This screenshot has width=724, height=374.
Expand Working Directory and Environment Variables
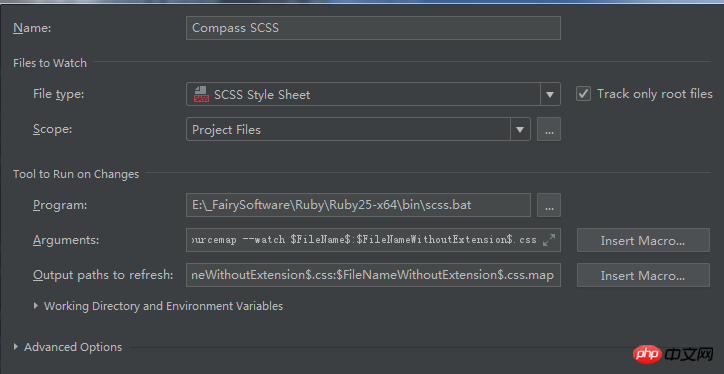[36, 306]
